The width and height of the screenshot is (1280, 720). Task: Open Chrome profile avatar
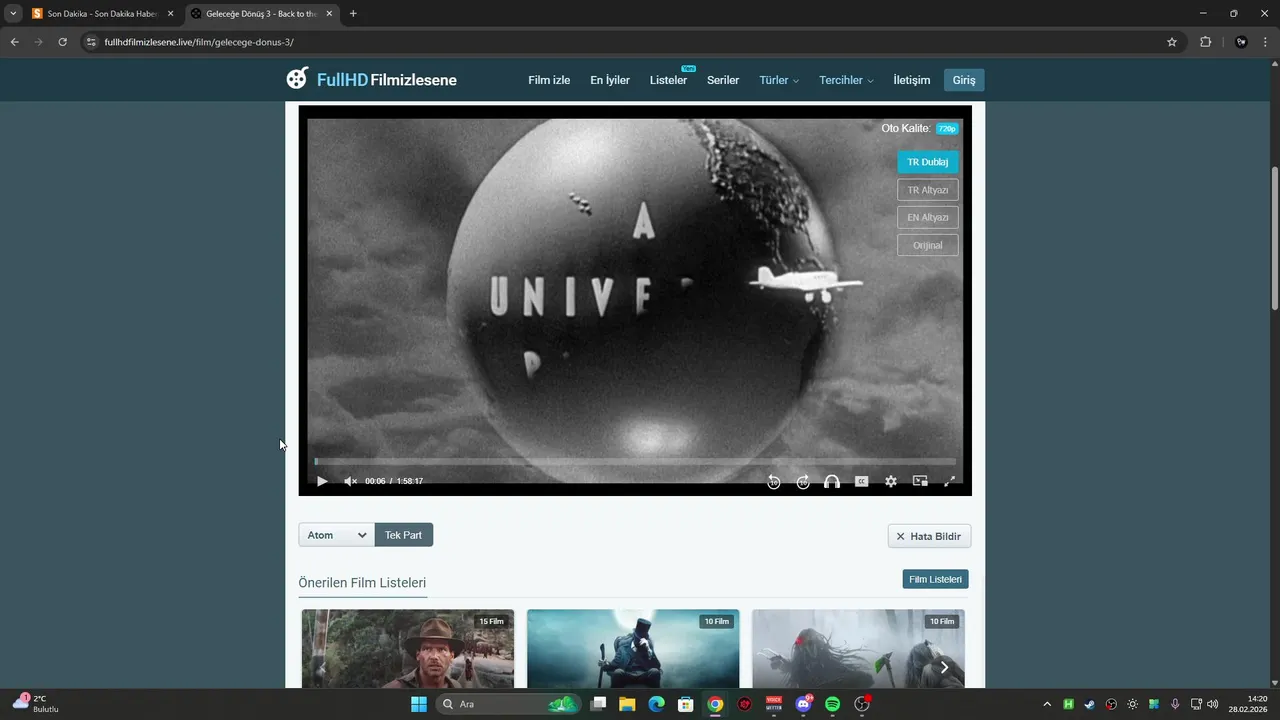tap(1241, 42)
